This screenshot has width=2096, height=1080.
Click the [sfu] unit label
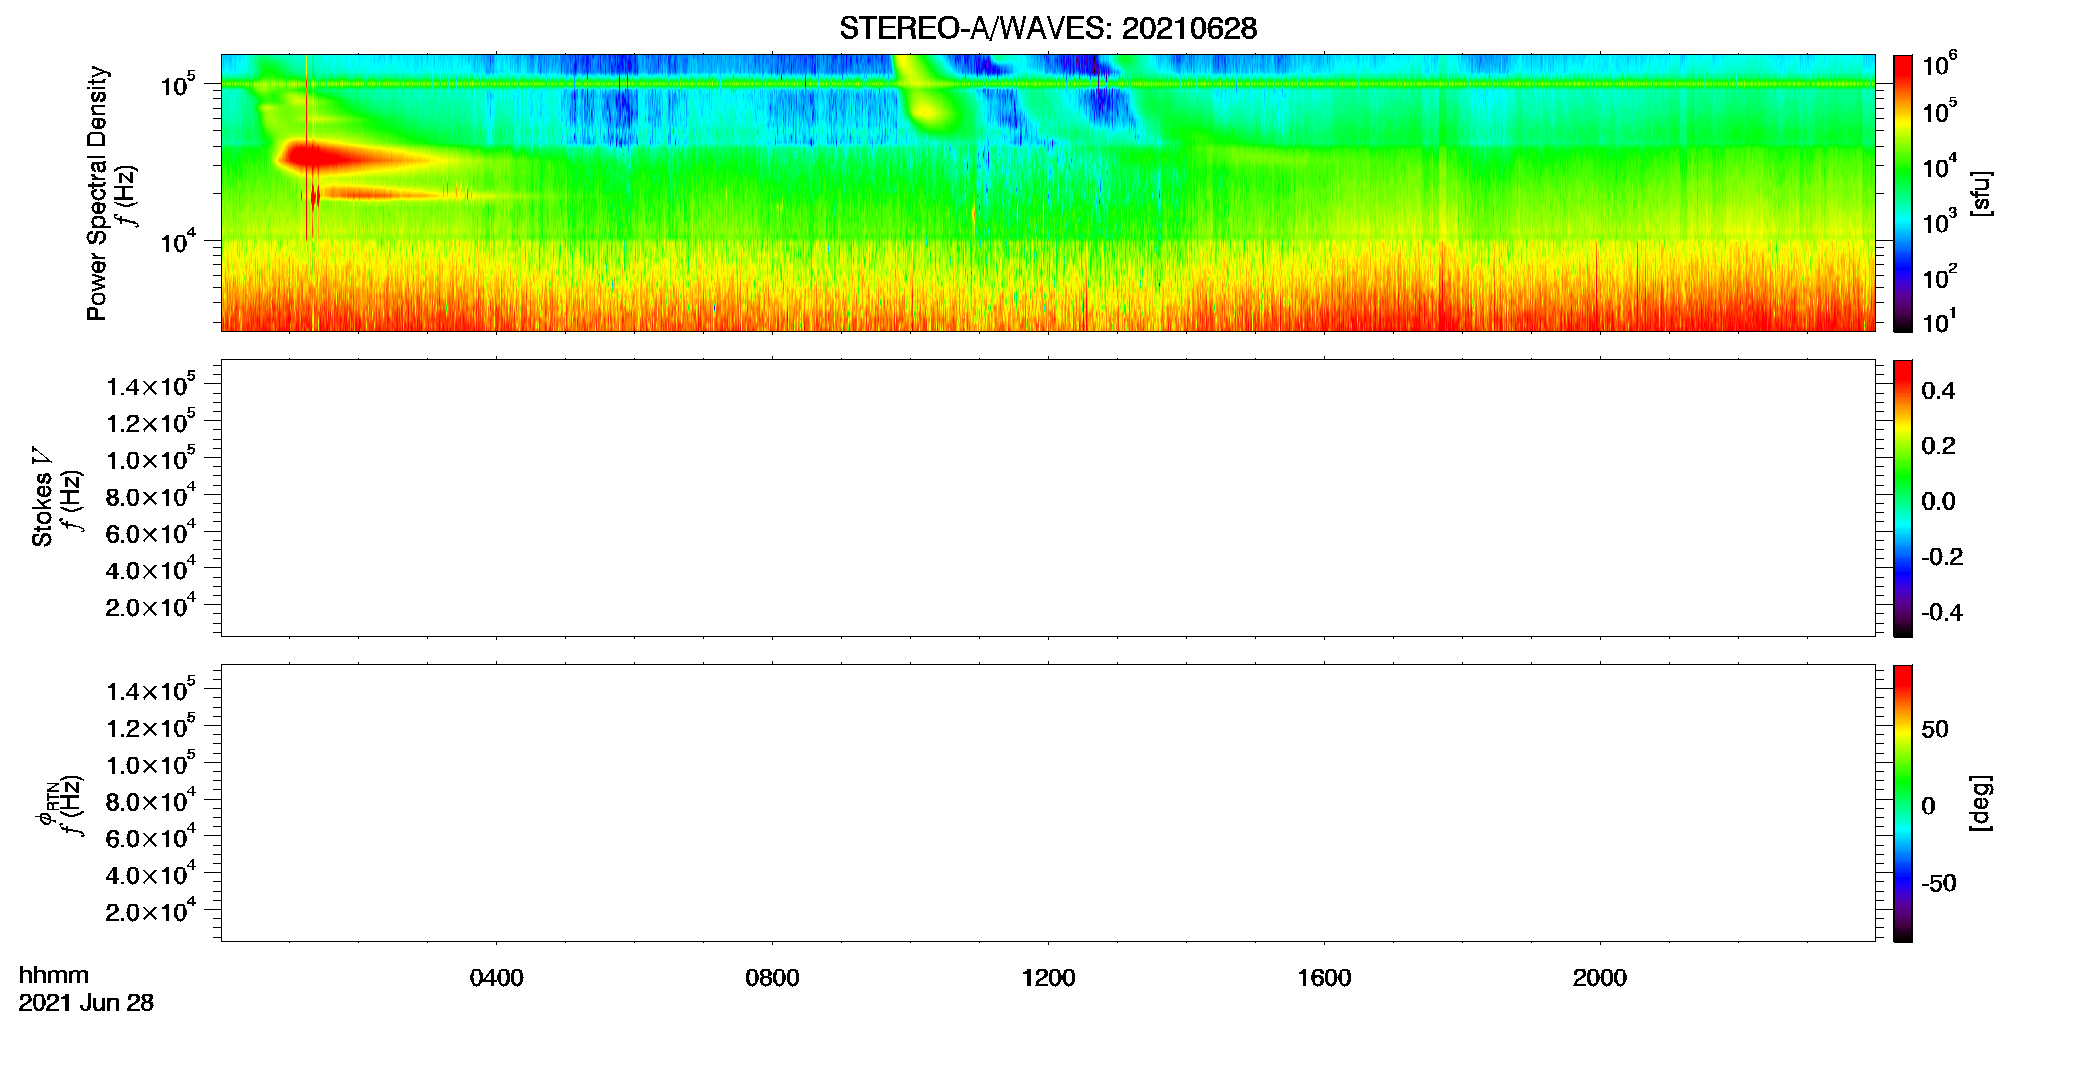1981,193
